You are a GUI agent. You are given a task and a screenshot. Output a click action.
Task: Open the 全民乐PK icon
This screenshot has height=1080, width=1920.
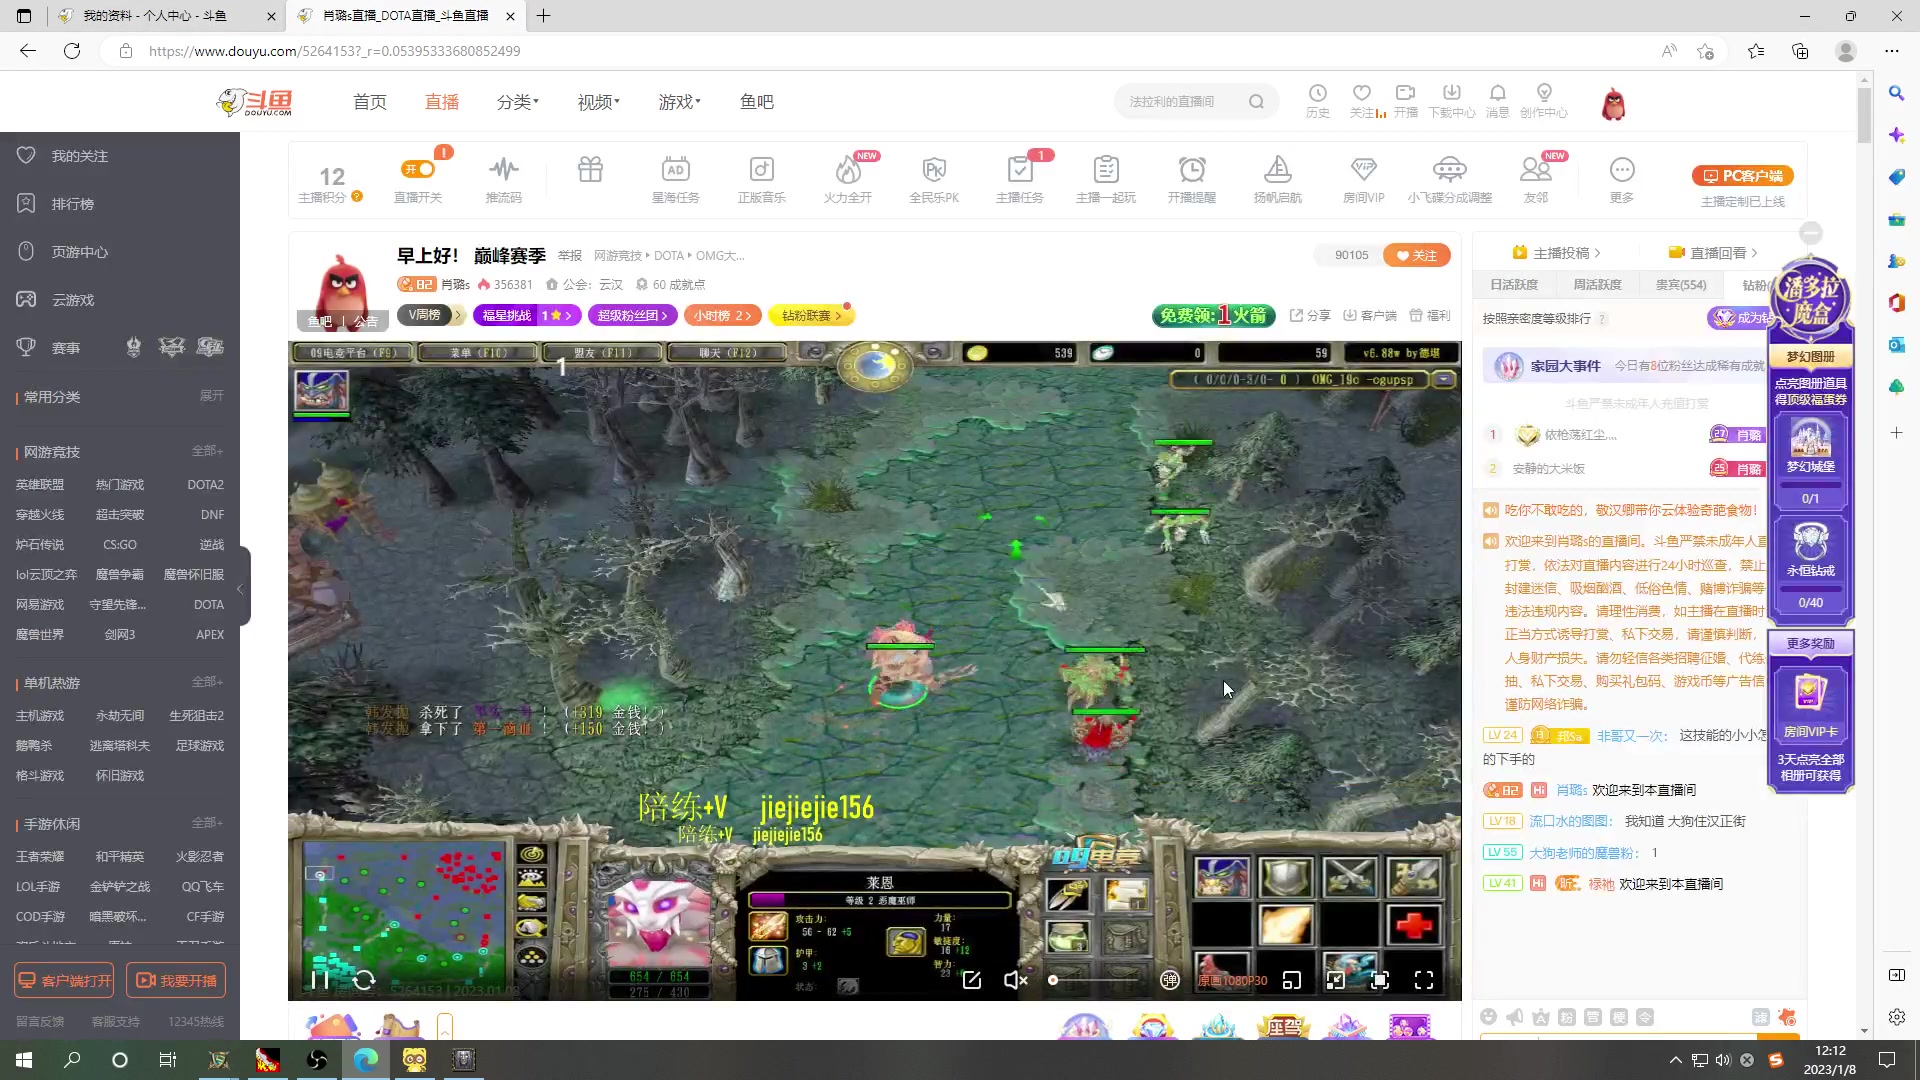coord(933,170)
